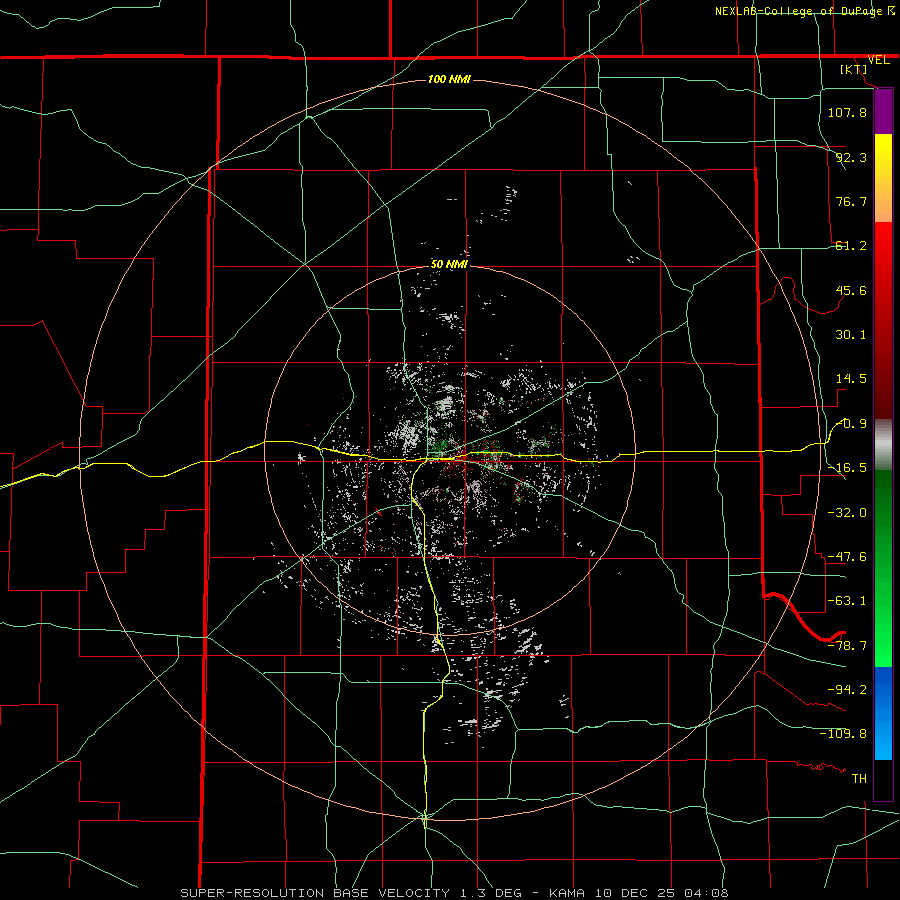The image size is (900, 900).
Task: Click the 45.6 legend value
Action: click(851, 290)
